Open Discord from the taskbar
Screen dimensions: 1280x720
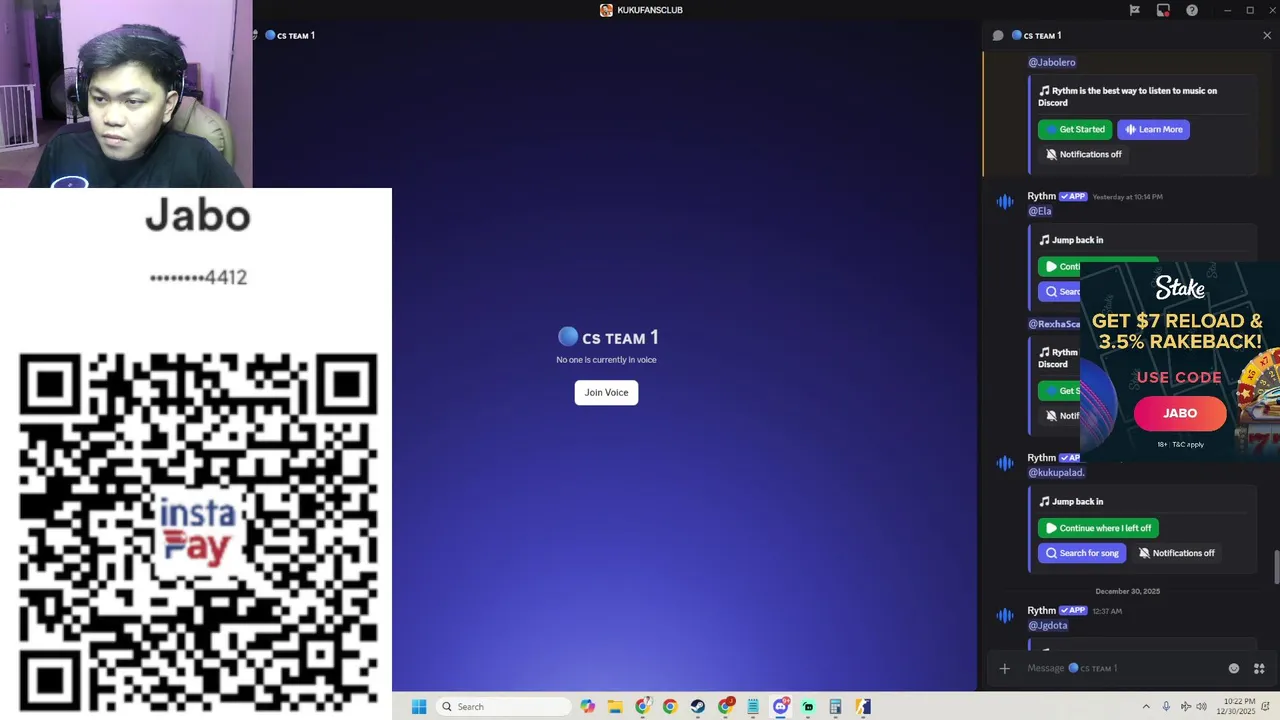pos(780,707)
